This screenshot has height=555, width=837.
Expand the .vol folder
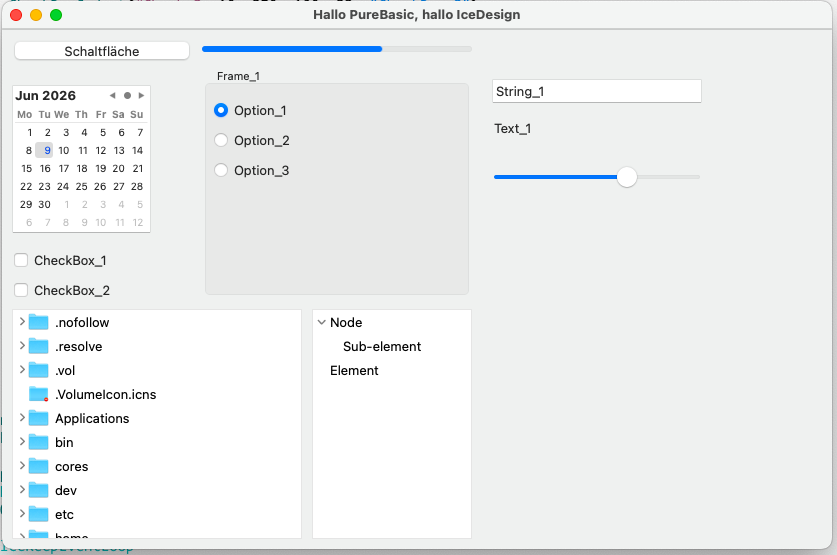pos(22,370)
